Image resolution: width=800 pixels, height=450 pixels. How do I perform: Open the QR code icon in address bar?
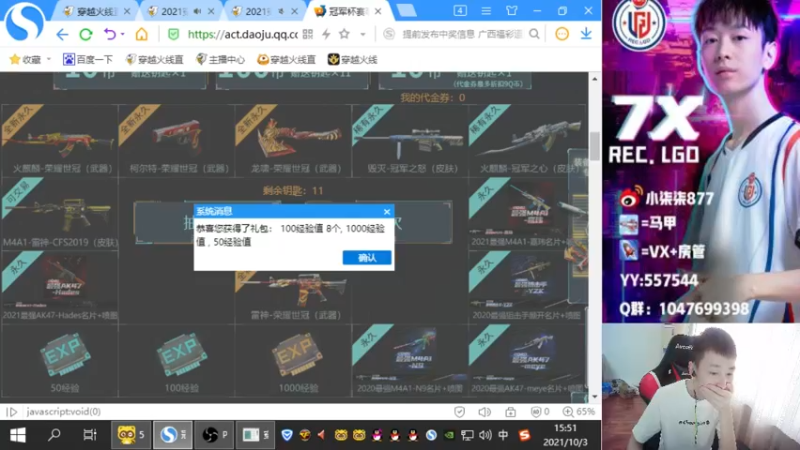coord(308,34)
